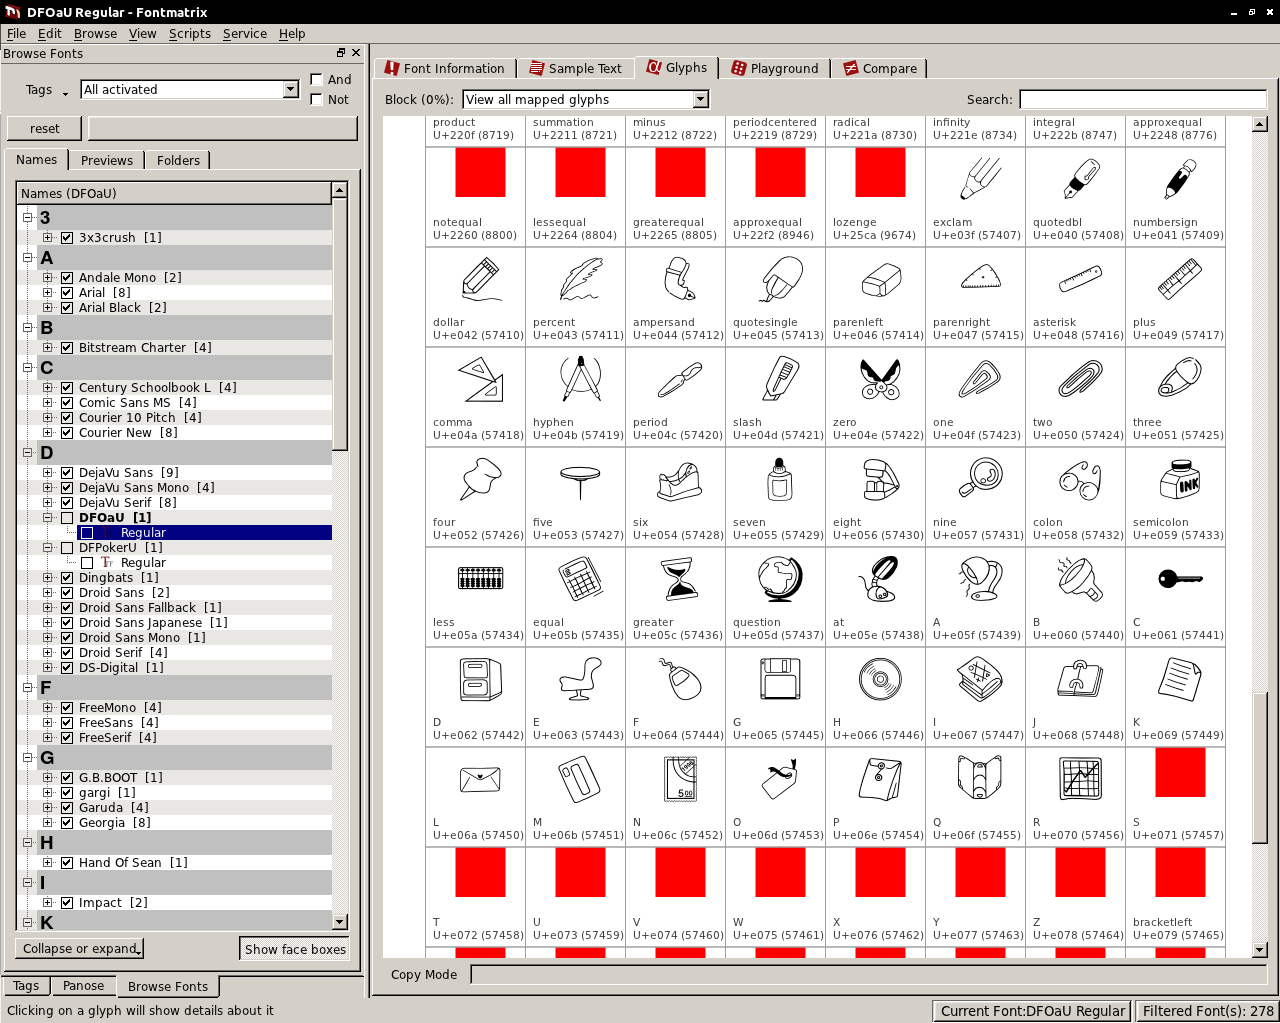Image resolution: width=1280 pixels, height=1023 pixels.
Task: Click Show face boxes button
Action: 295,949
